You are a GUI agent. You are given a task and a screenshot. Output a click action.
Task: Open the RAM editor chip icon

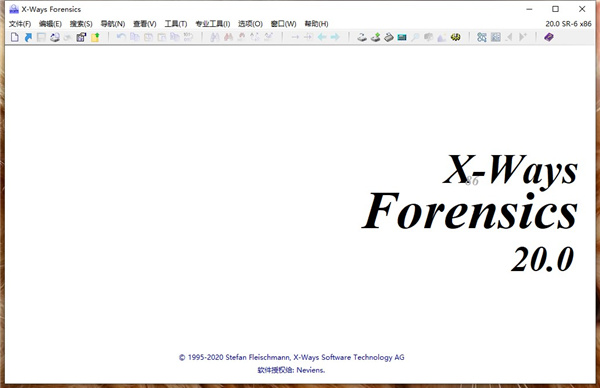(x=402, y=37)
